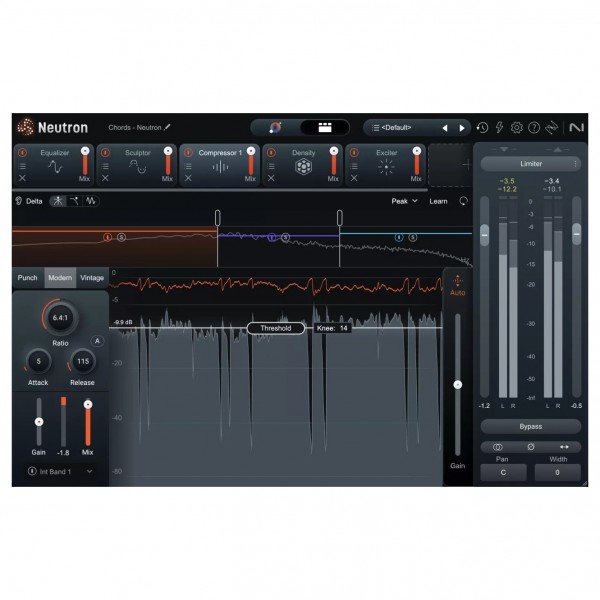Click the Native Instruments logo icon
The image size is (600, 600).
tap(576, 127)
